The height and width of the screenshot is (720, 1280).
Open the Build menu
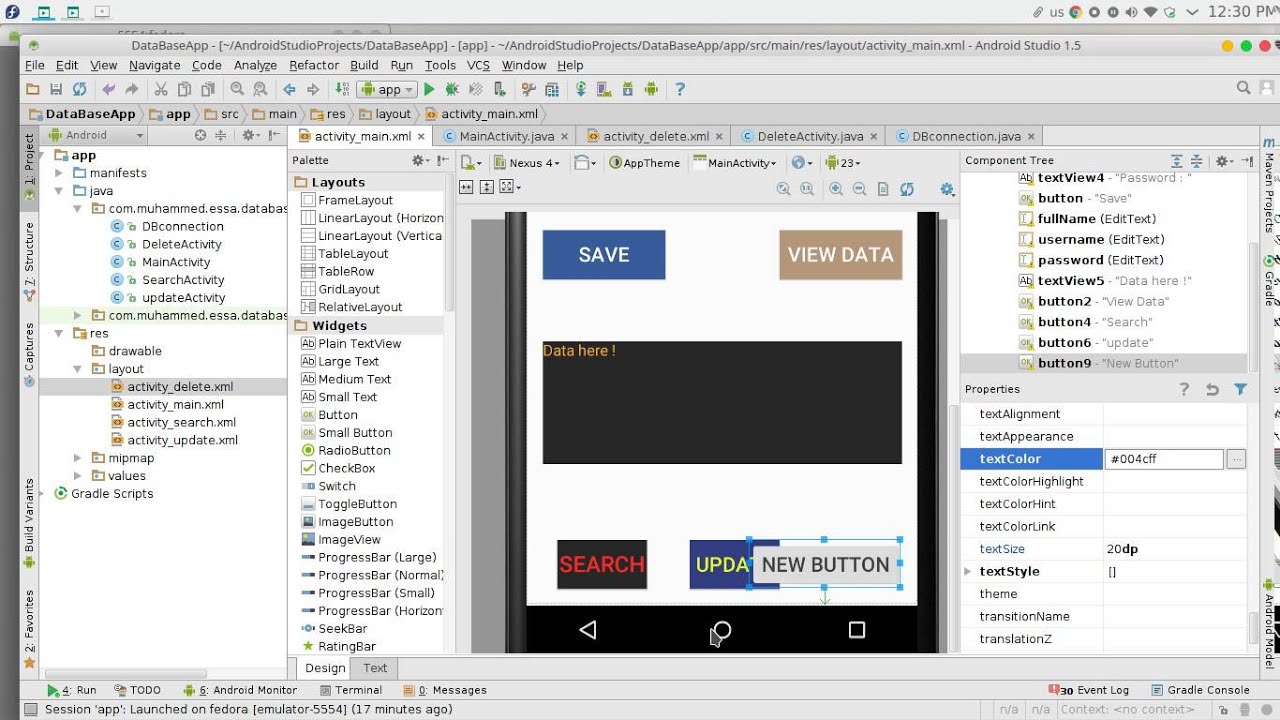click(364, 65)
